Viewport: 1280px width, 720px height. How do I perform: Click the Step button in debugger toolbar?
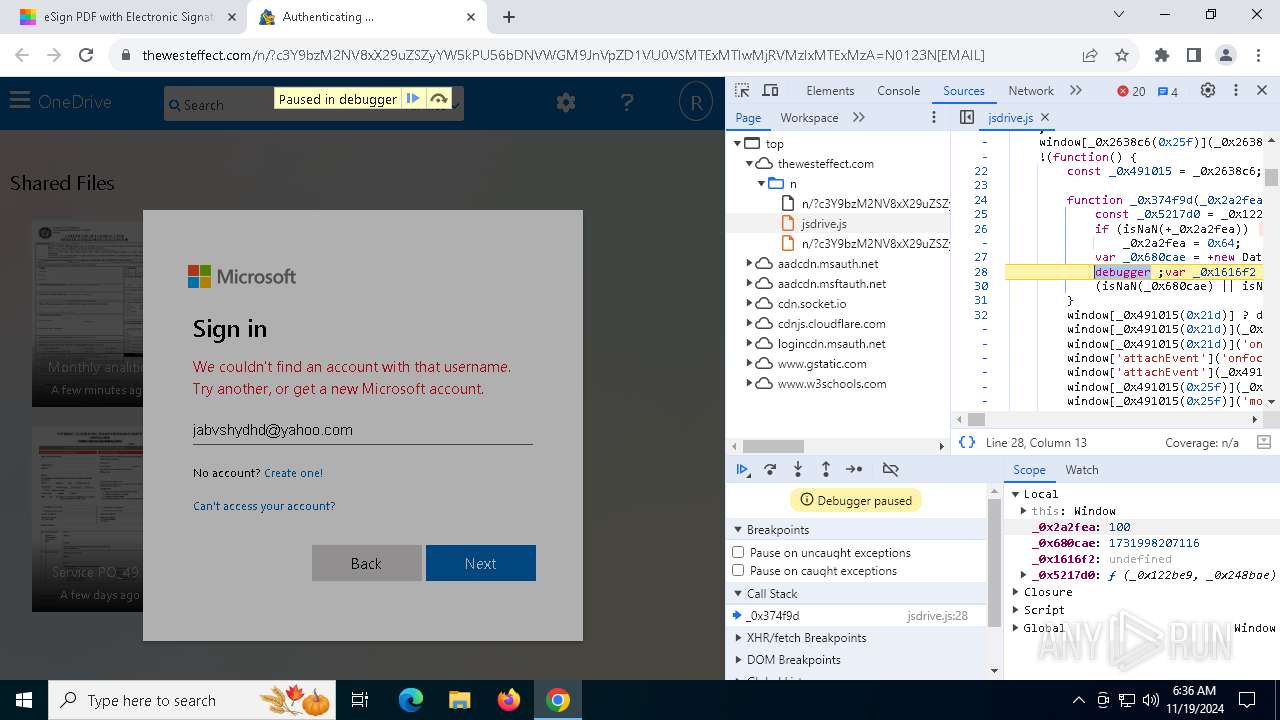[854, 469]
